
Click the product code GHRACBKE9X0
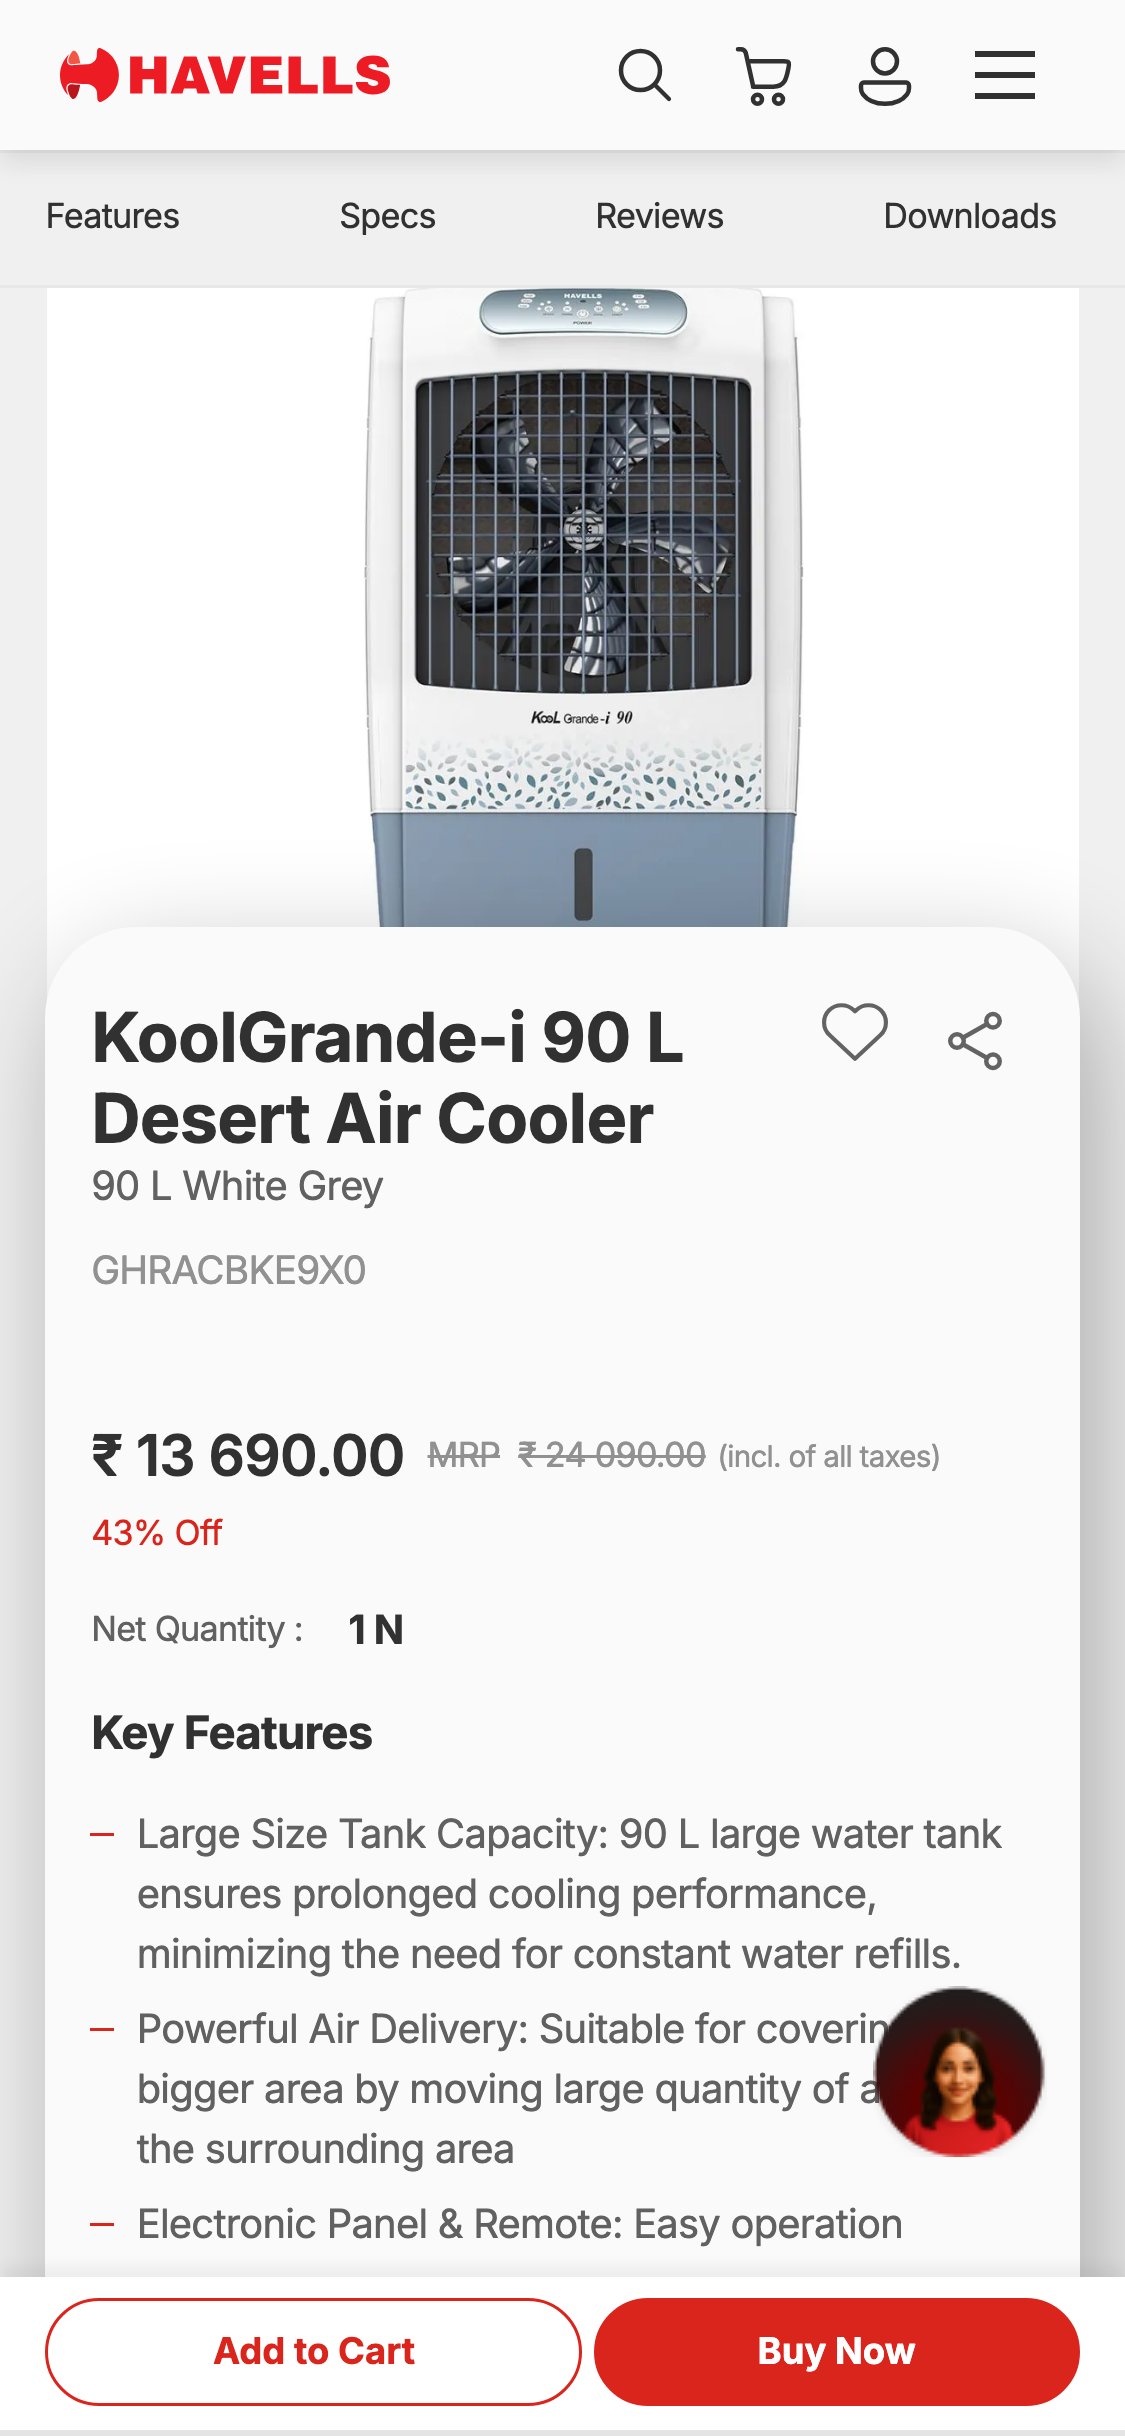[228, 1270]
